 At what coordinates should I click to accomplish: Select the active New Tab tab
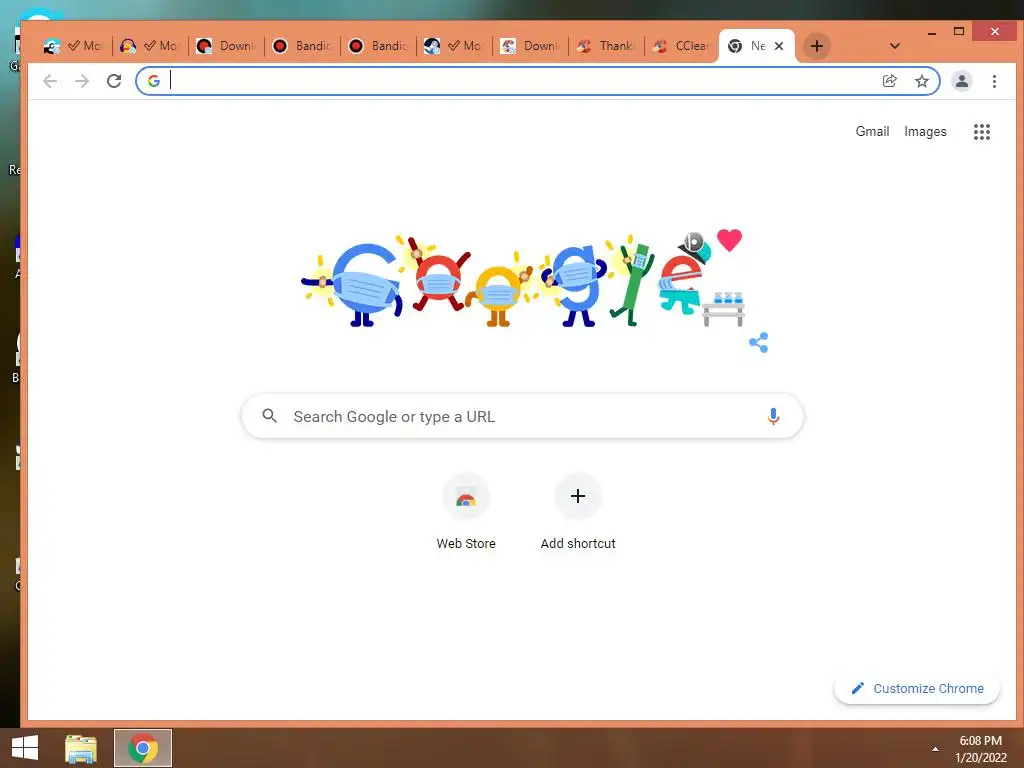757,46
